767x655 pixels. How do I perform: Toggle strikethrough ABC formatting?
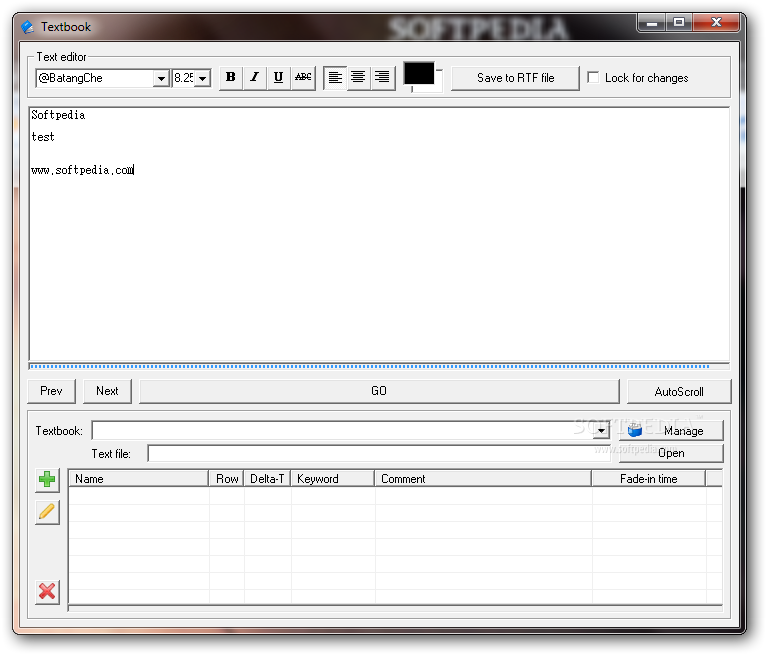tap(303, 77)
